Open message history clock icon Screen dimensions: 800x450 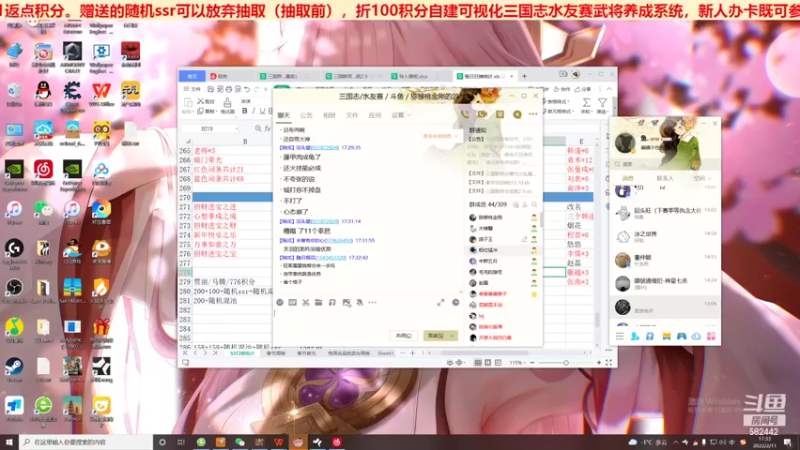(x=456, y=303)
